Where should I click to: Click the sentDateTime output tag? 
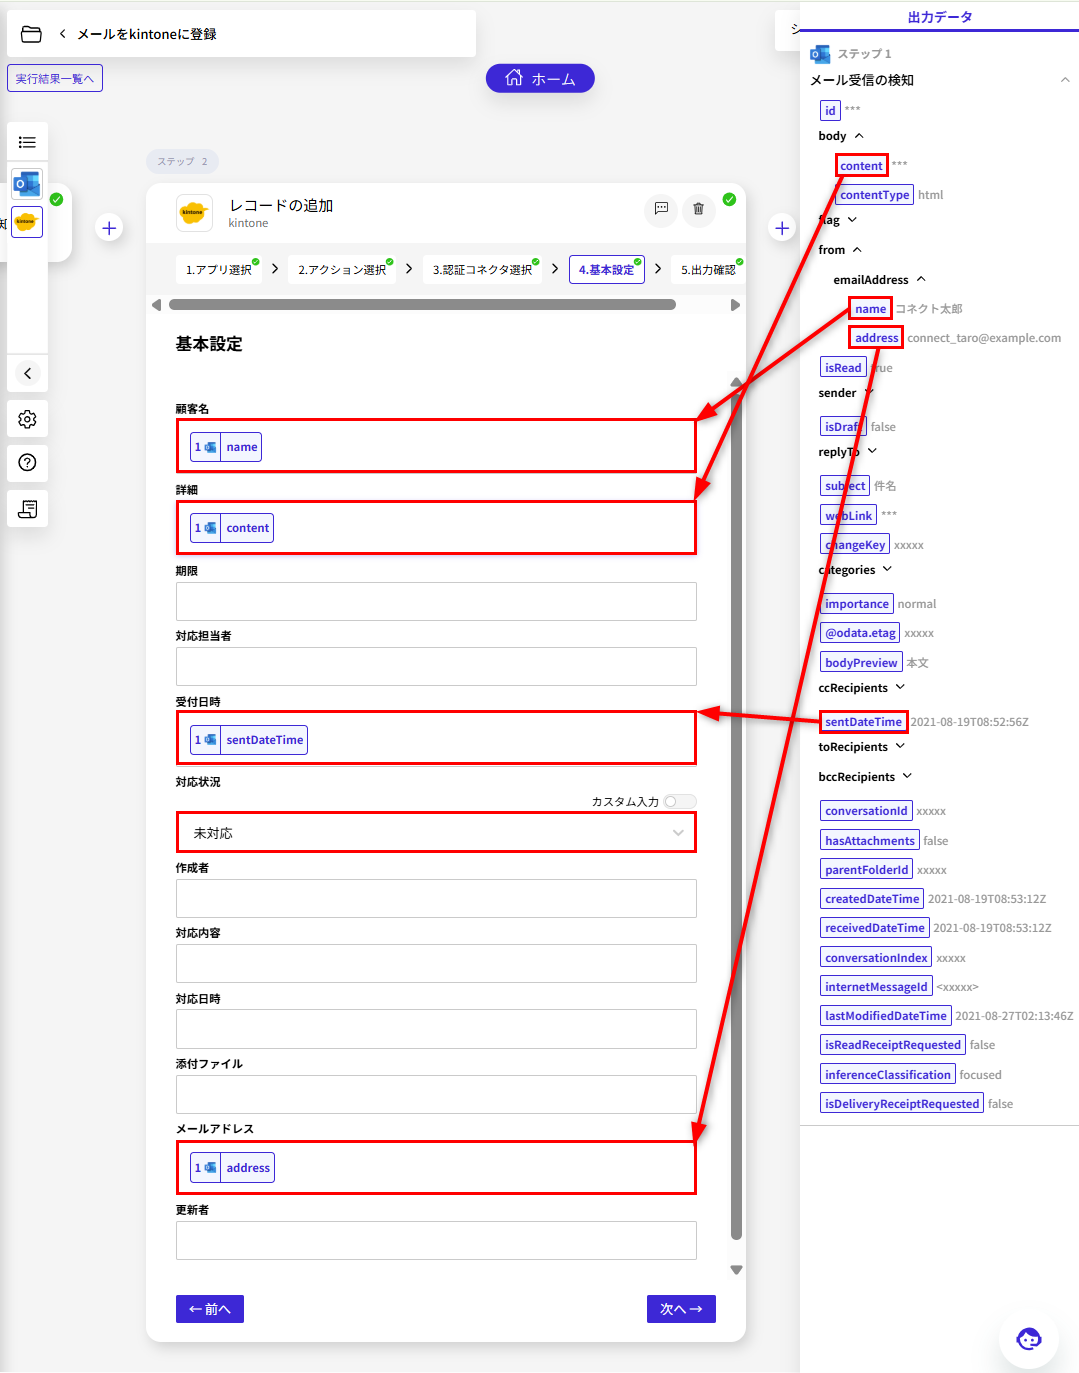coord(863,722)
